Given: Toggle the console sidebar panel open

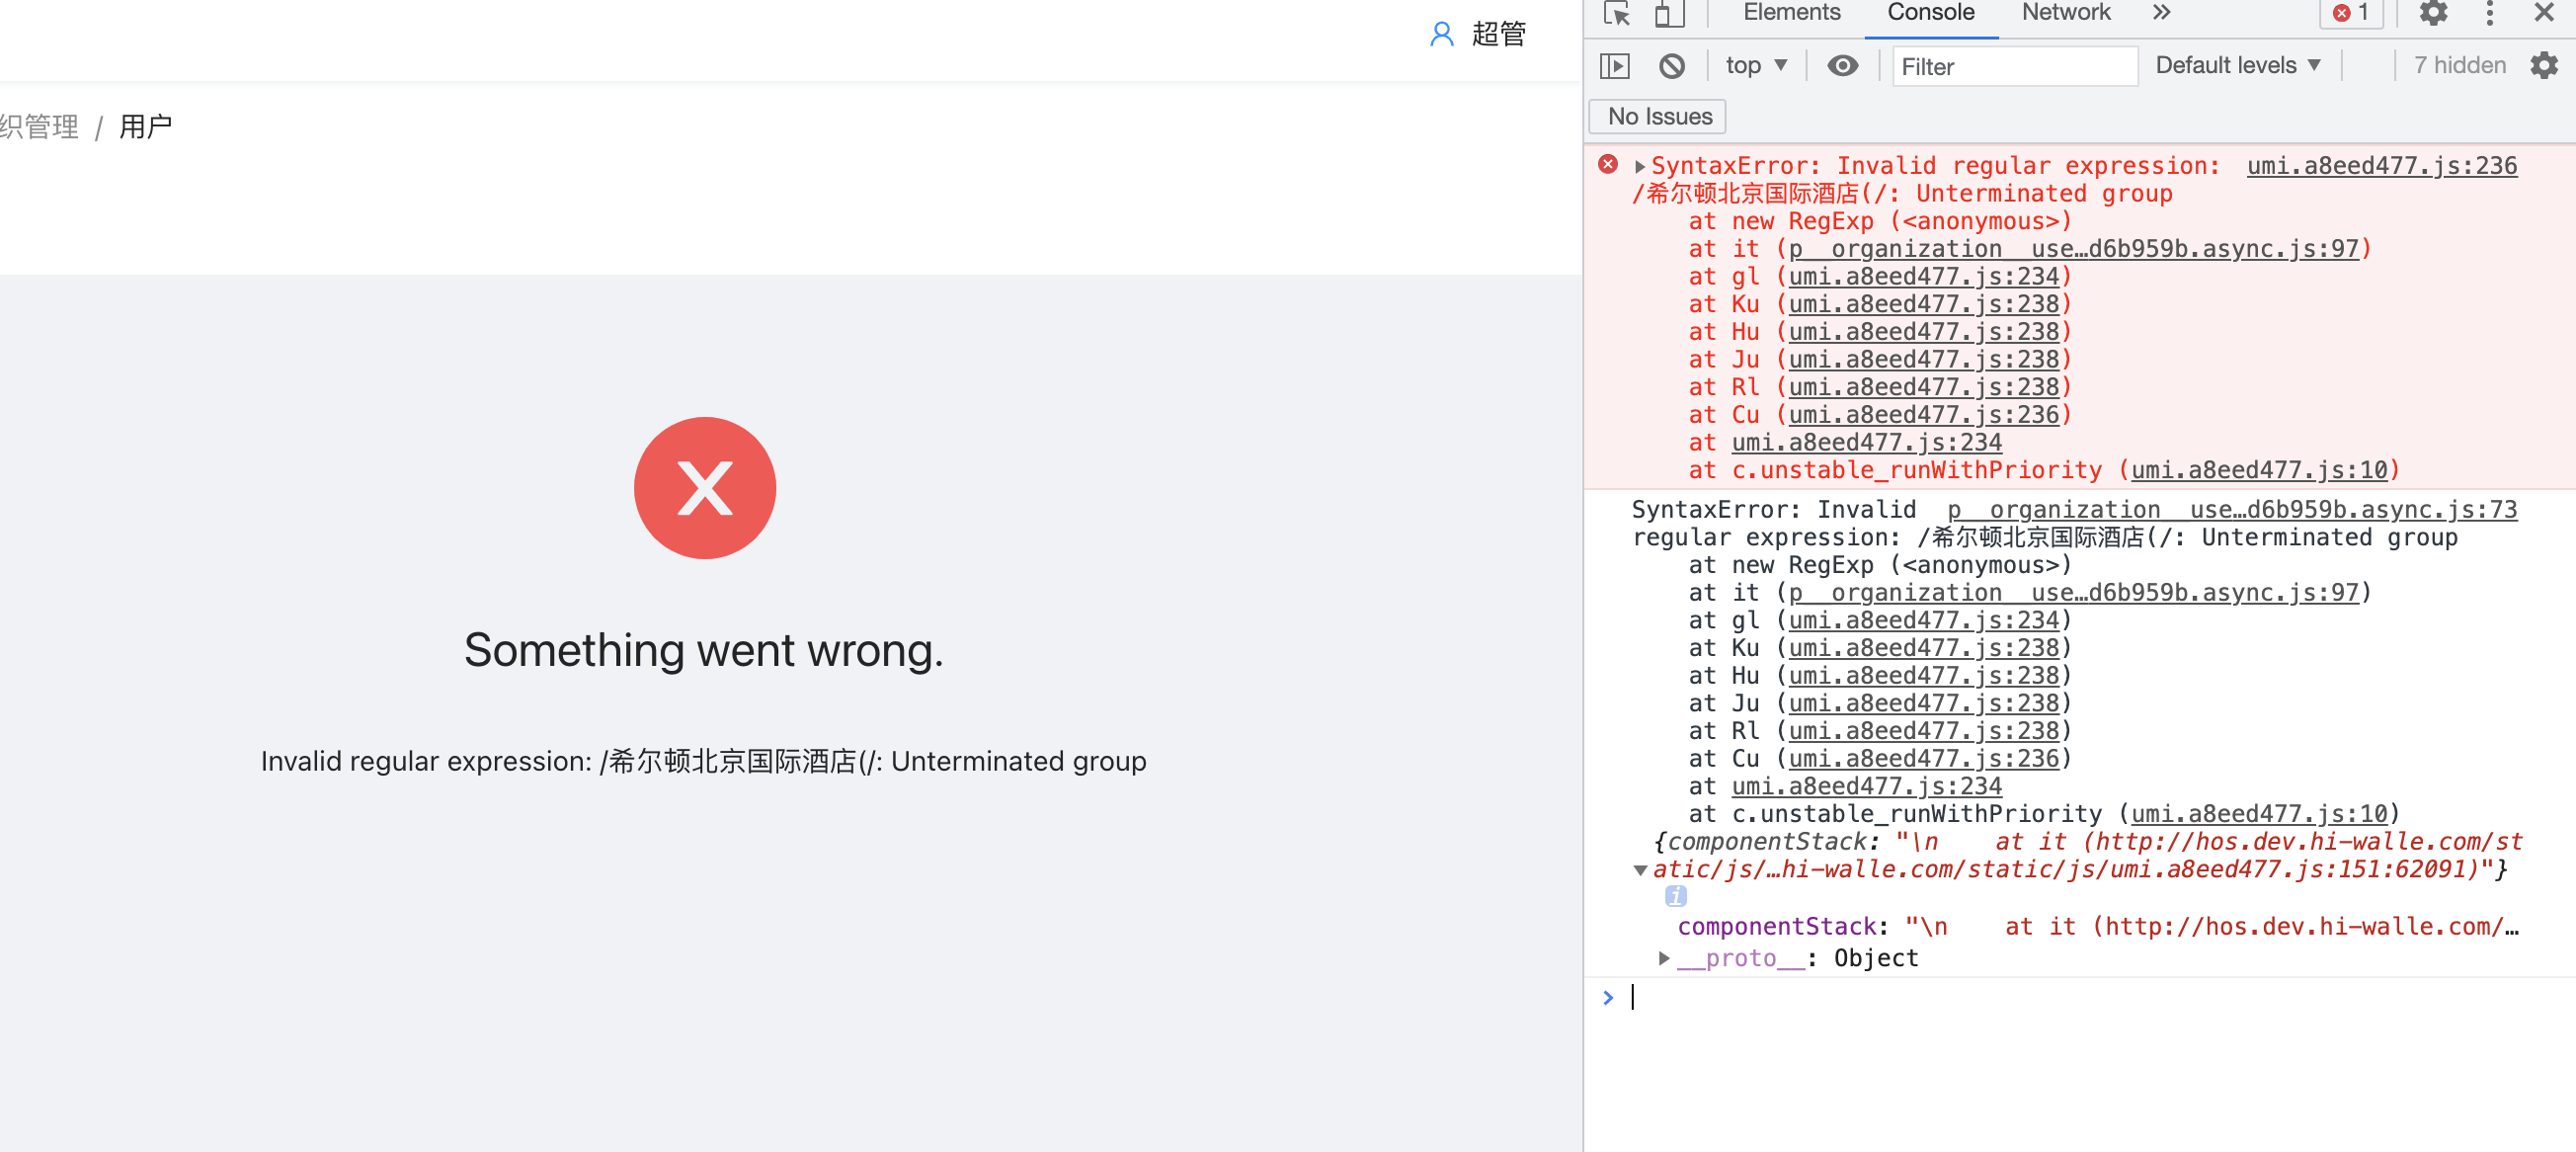Looking at the screenshot, I should coord(1616,65).
